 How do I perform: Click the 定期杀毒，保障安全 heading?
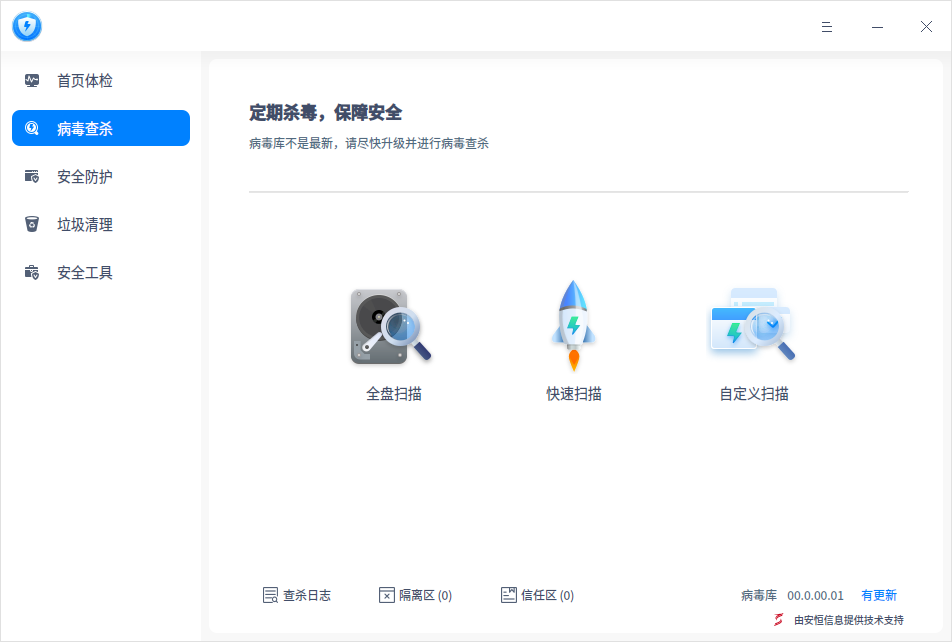pyautogui.click(x=325, y=112)
